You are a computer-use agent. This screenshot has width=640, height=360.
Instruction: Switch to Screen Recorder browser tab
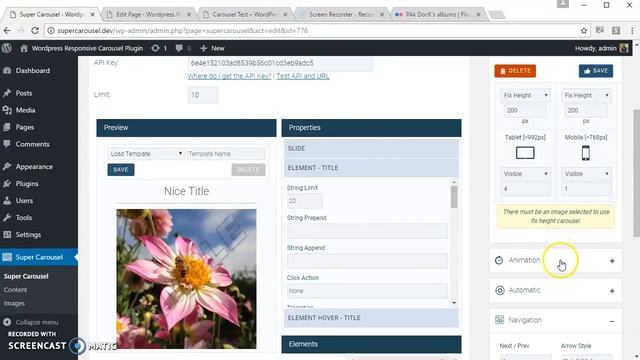(x=341, y=14)
